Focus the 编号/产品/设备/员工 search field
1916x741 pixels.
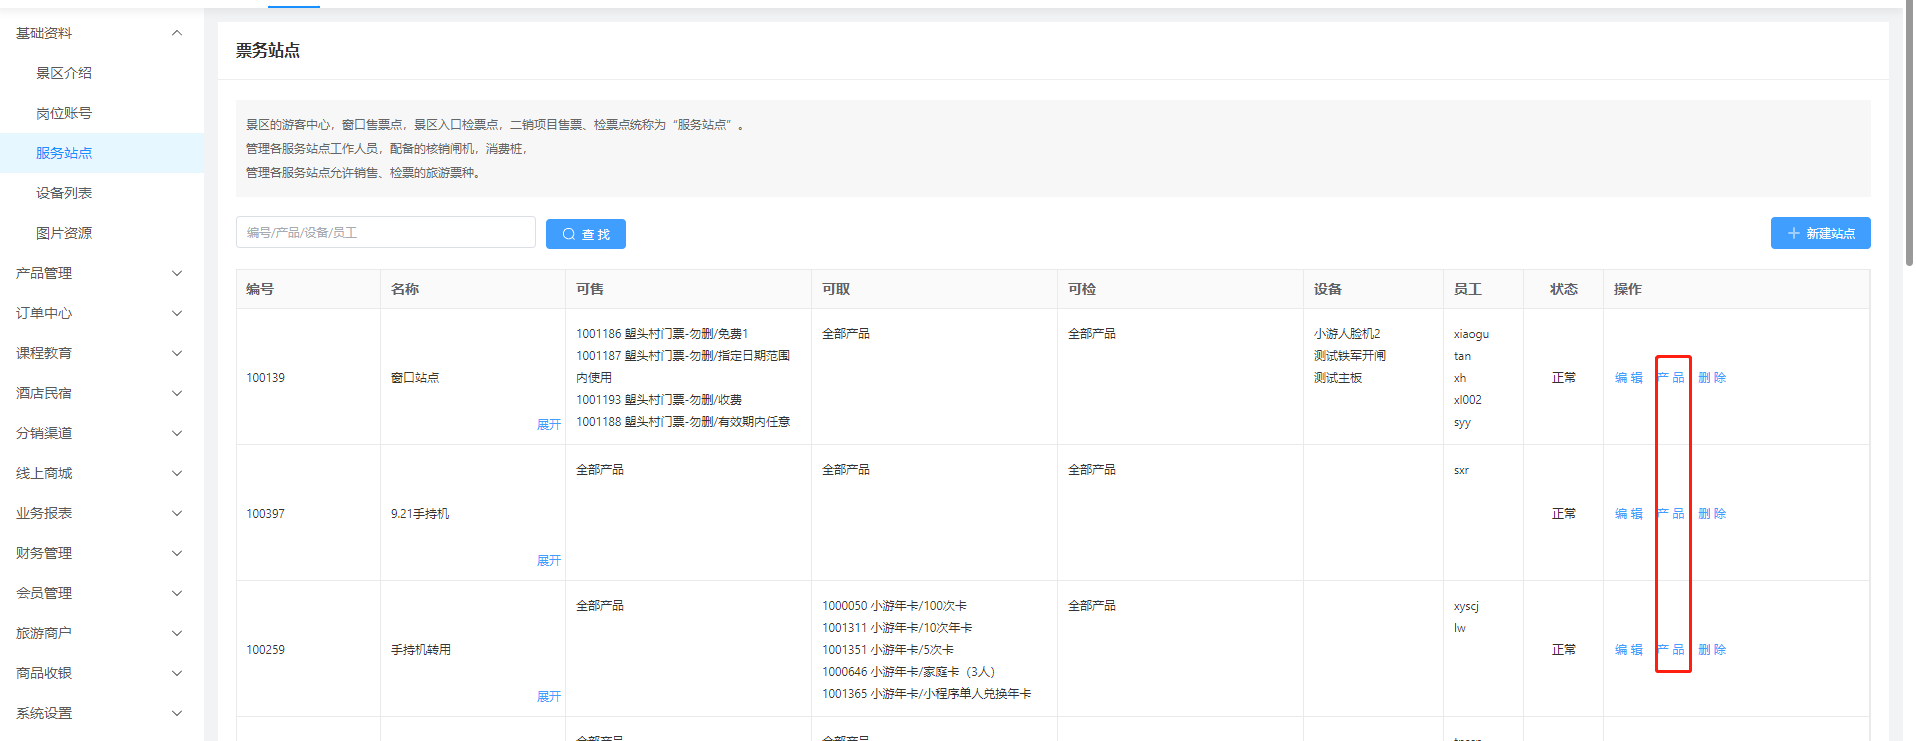[385, 232]
